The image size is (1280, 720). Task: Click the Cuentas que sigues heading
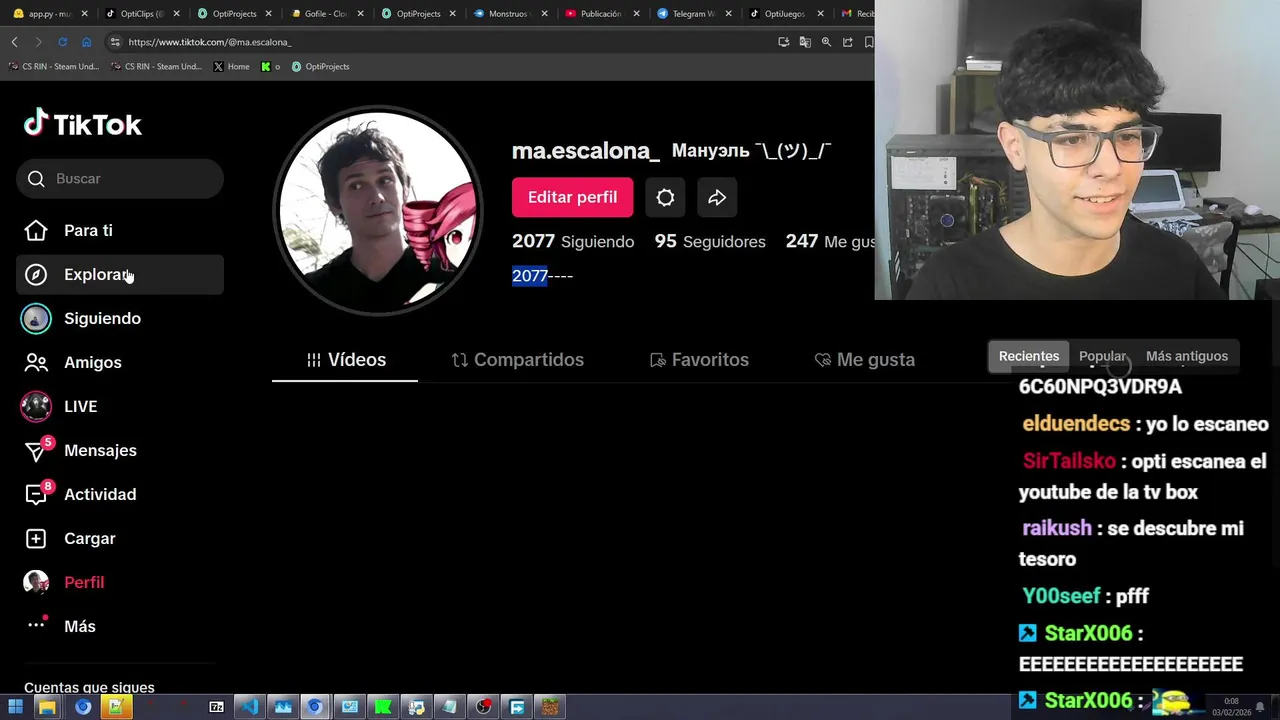tap(89, 687)
